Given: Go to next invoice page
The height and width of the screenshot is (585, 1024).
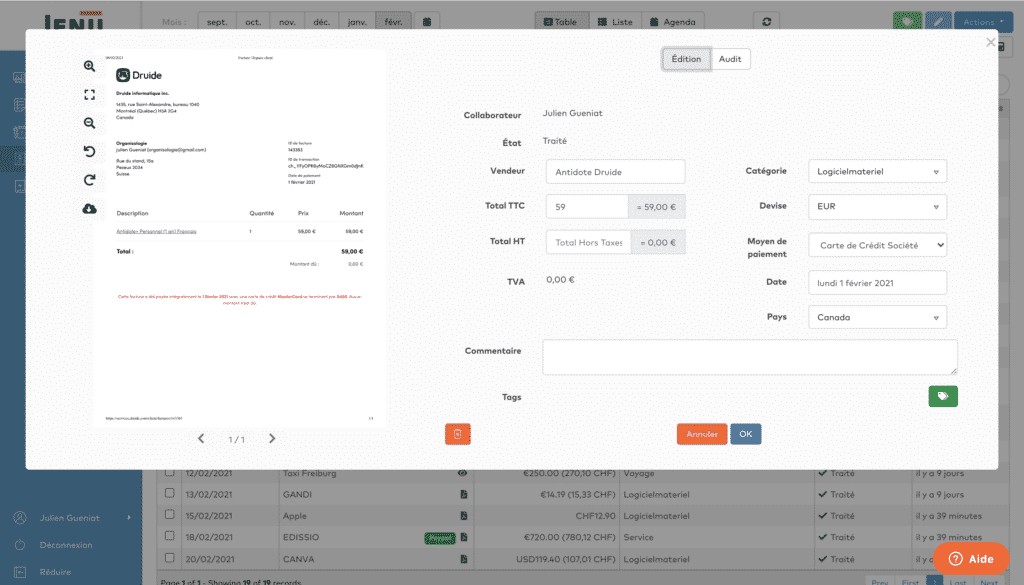Looking at the screenshot, I should 272,439.
